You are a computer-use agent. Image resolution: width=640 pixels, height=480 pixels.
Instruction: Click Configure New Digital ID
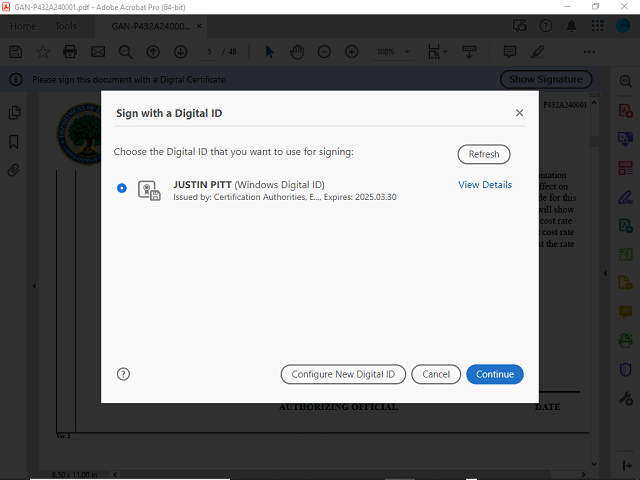point(343,374)
